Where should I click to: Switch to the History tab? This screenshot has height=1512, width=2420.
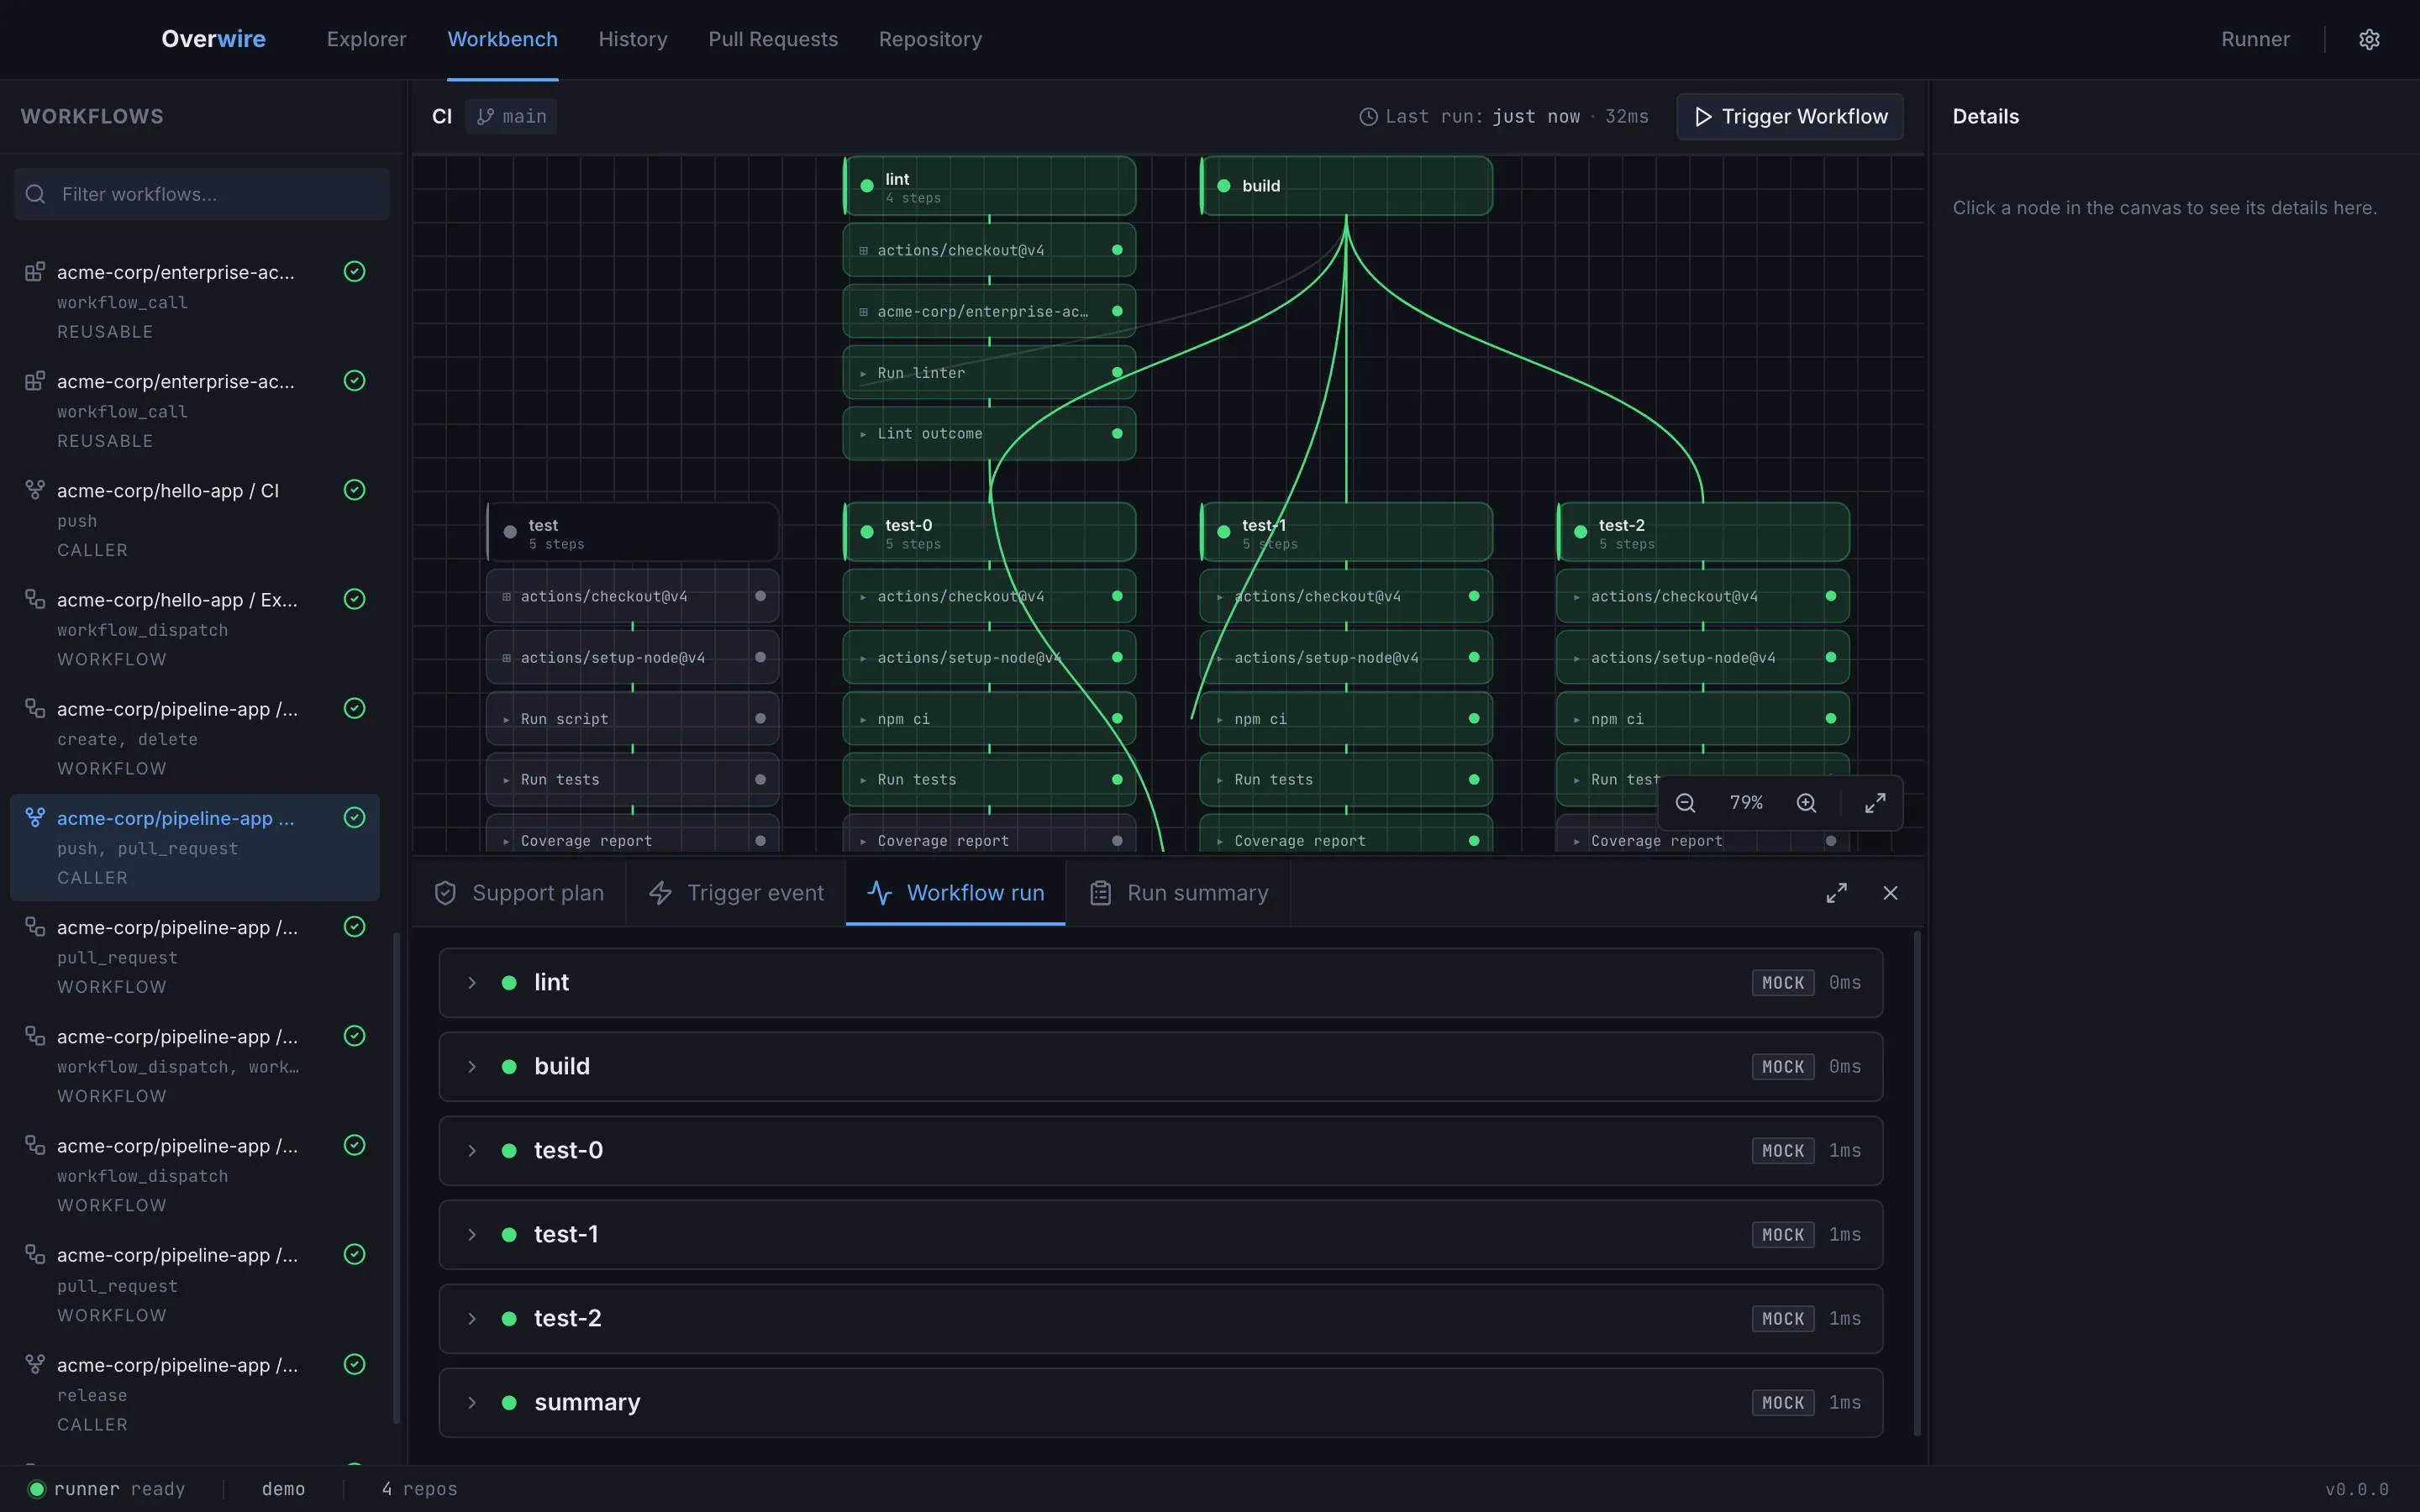coord(633,39)
